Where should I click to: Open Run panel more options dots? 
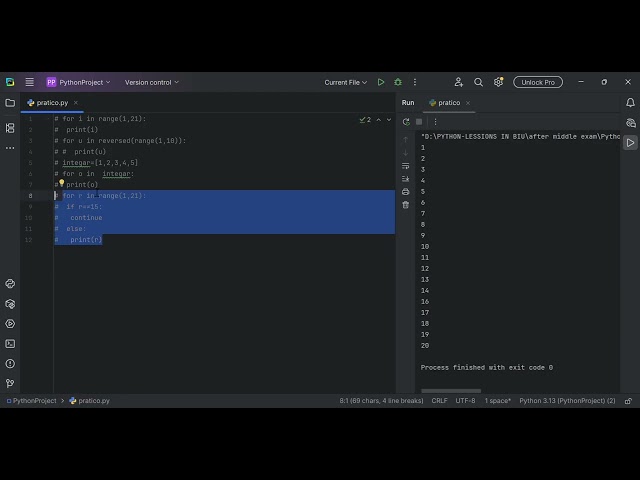(435, 122)
